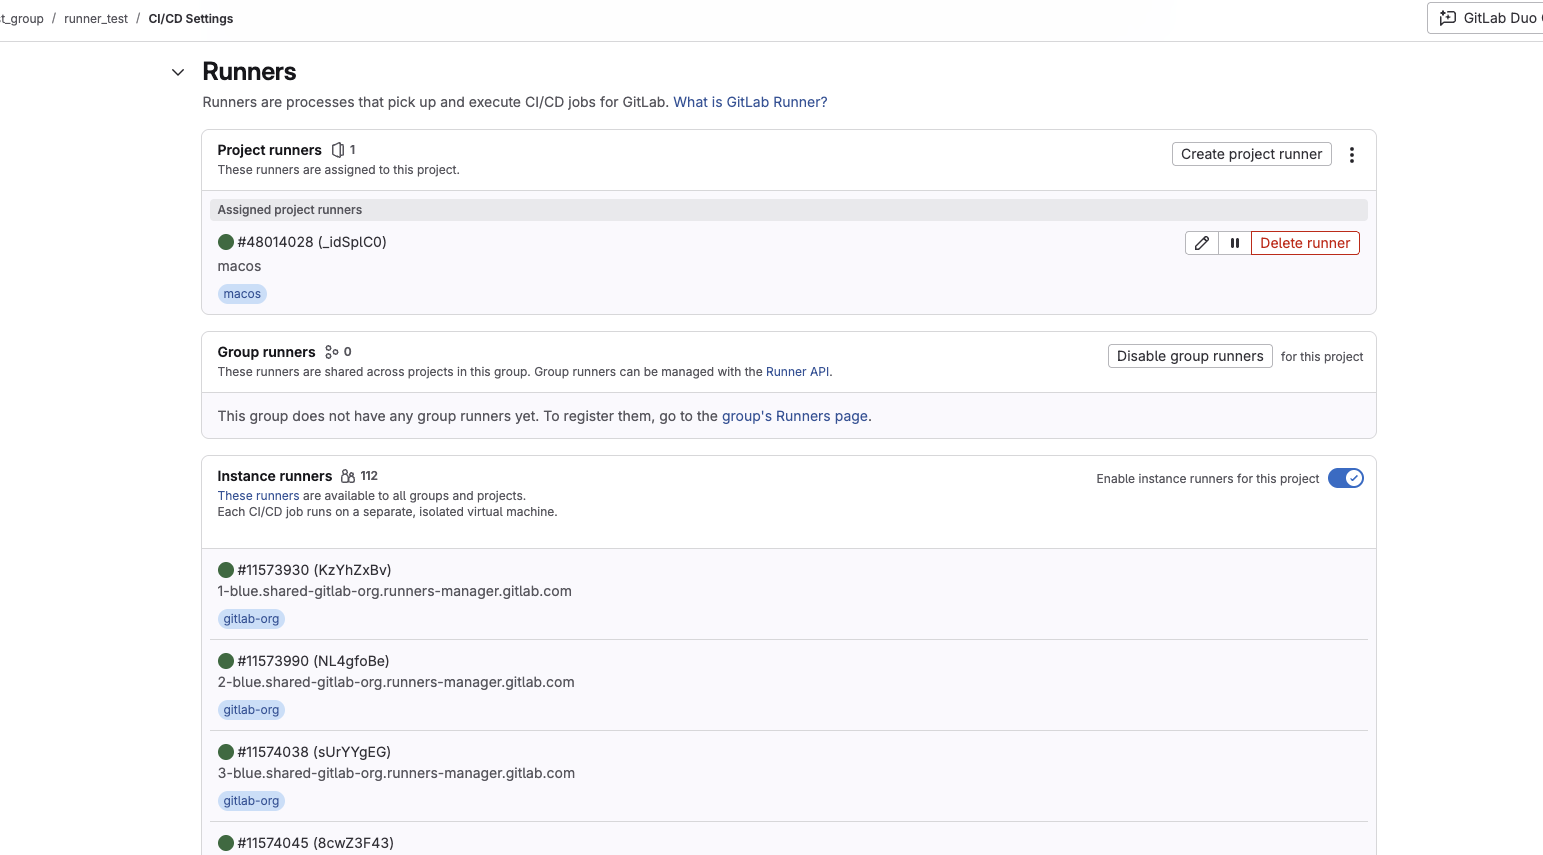The height and width of the screenshot is (855, 1543).
Task: Pause the macos project runner
Action: 1235,243
